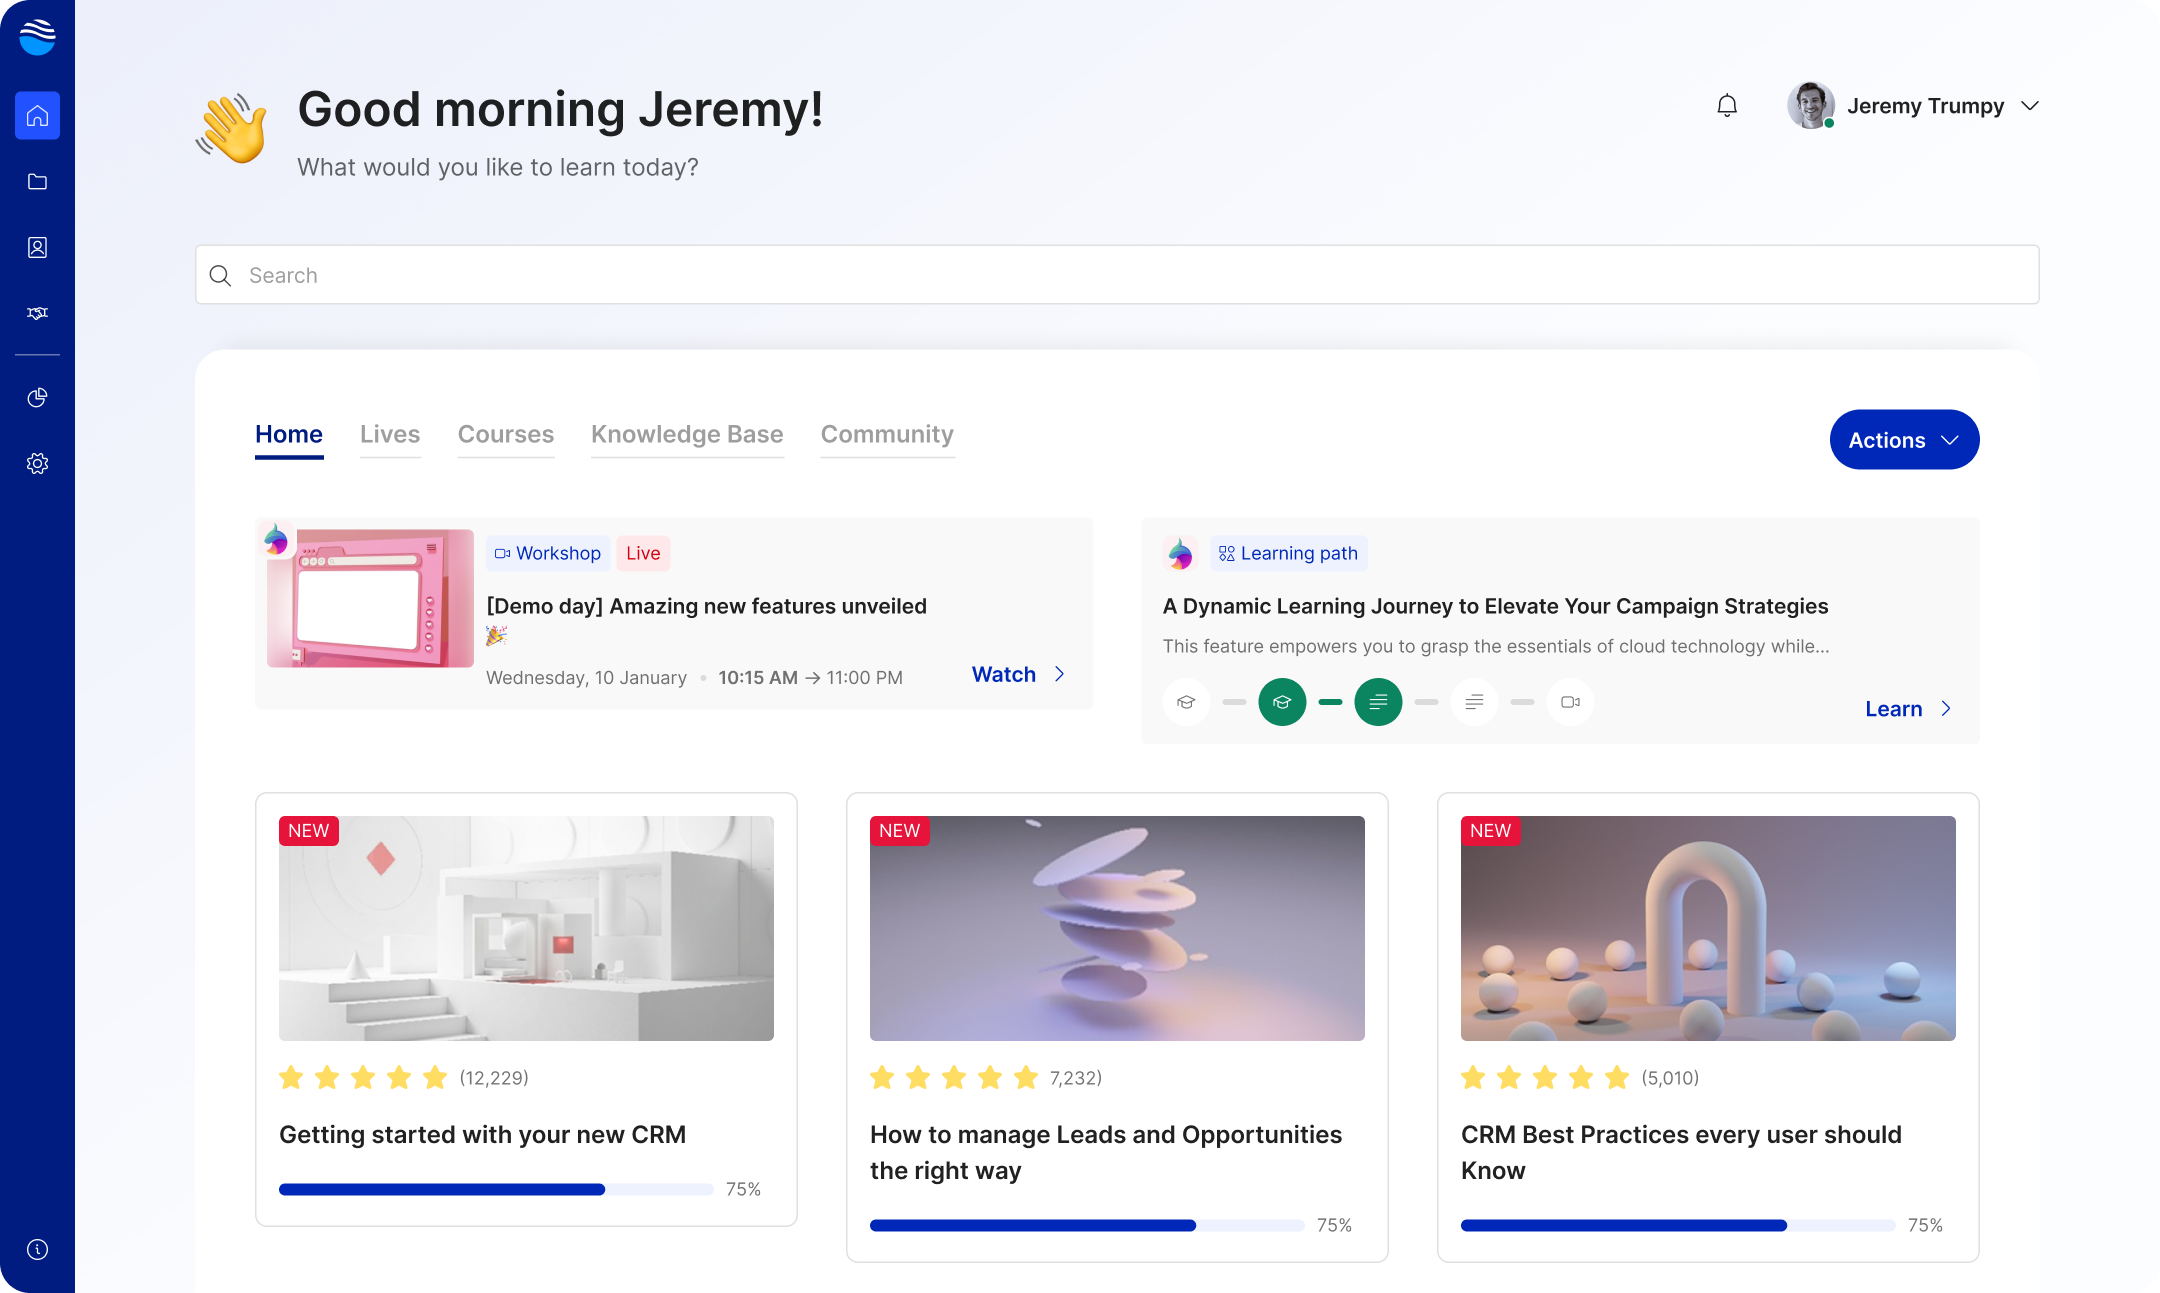Open the contacts icon in sidebar
The height and width of the screenshot is (1293, 2160).
[x=37, y=248]
